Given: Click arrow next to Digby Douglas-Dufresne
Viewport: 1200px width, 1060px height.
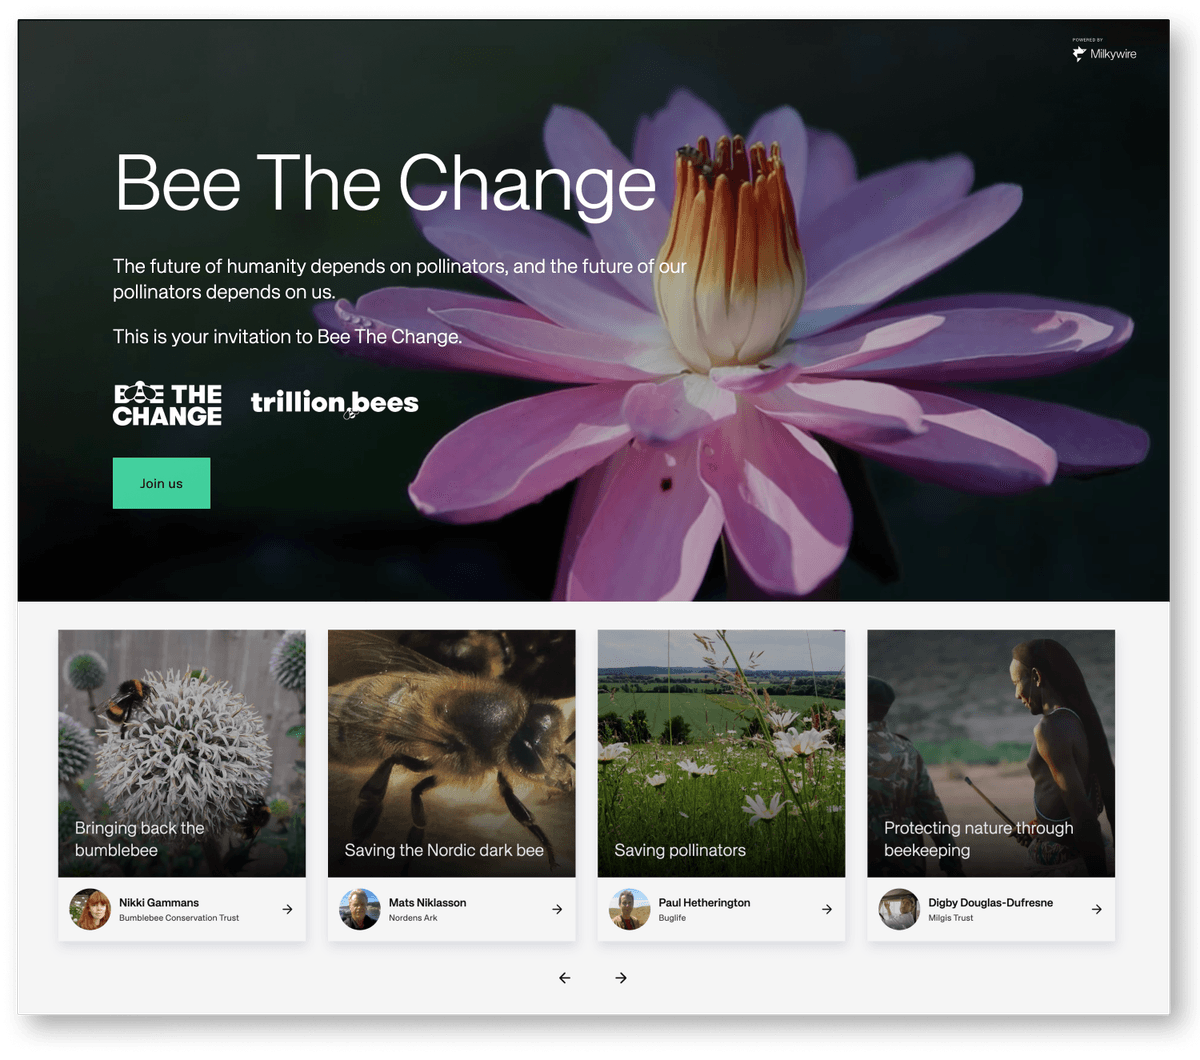Looking at the screenshot, I should [x=1097, y=909].
